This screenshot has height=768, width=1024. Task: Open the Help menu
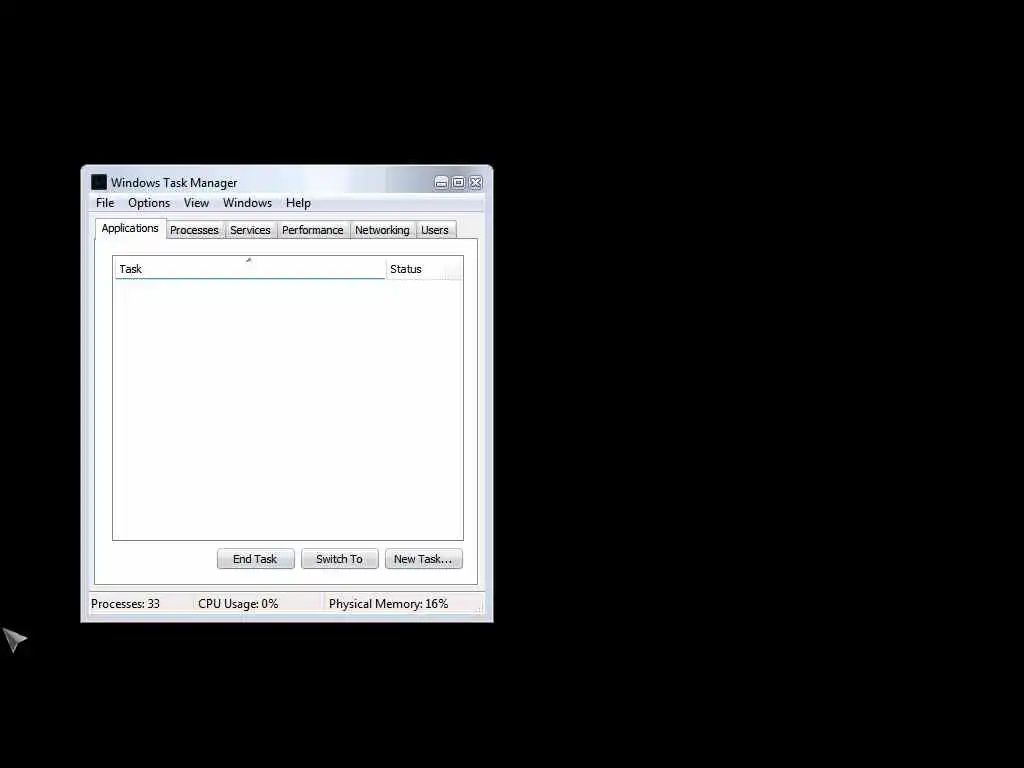[x=298, y=203]
